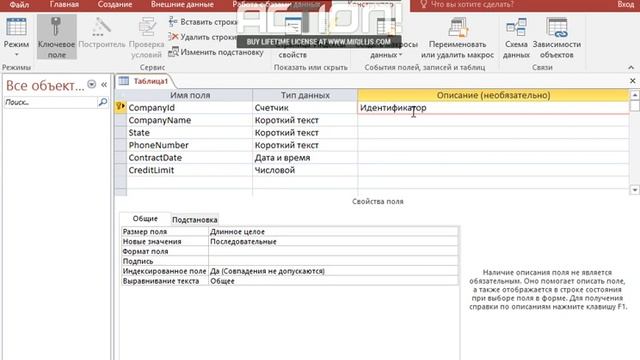This screenshot has width=640, height=360.
Task: Click Новые значения value Последовательные
Action: click(333, 242)
